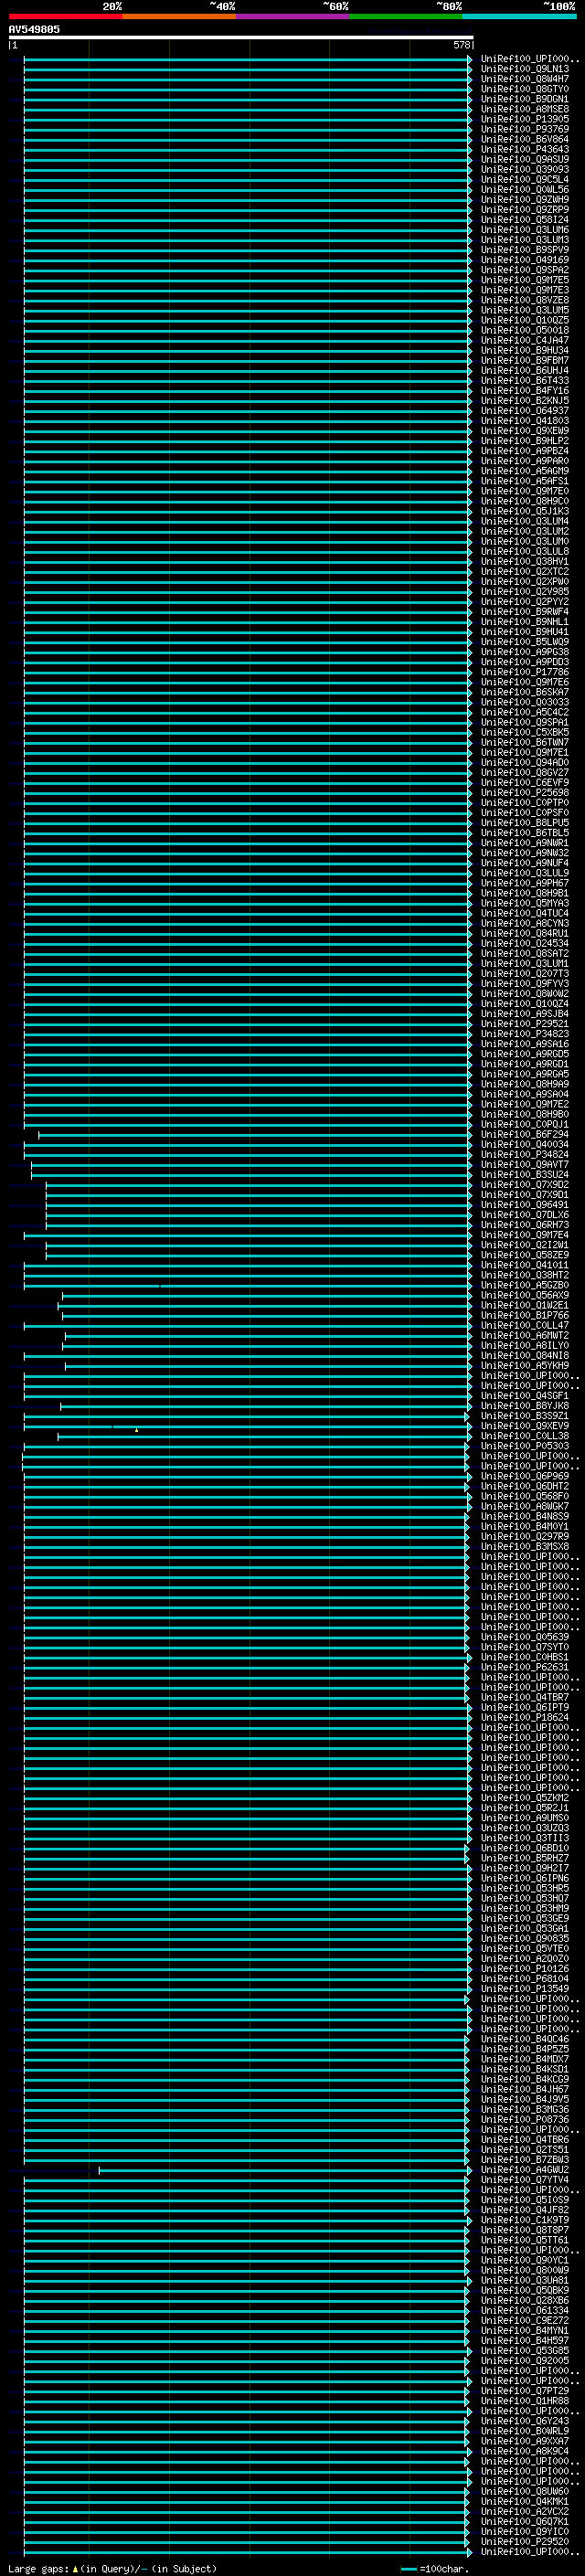
Task: Click the green ~80% identity legend segment
Action: pyautogui.click(x=406, y=16)
